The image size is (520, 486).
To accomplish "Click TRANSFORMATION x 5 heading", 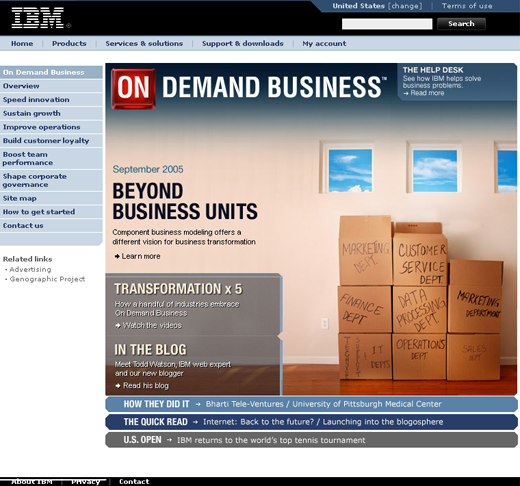I will (x=178, y=289).
